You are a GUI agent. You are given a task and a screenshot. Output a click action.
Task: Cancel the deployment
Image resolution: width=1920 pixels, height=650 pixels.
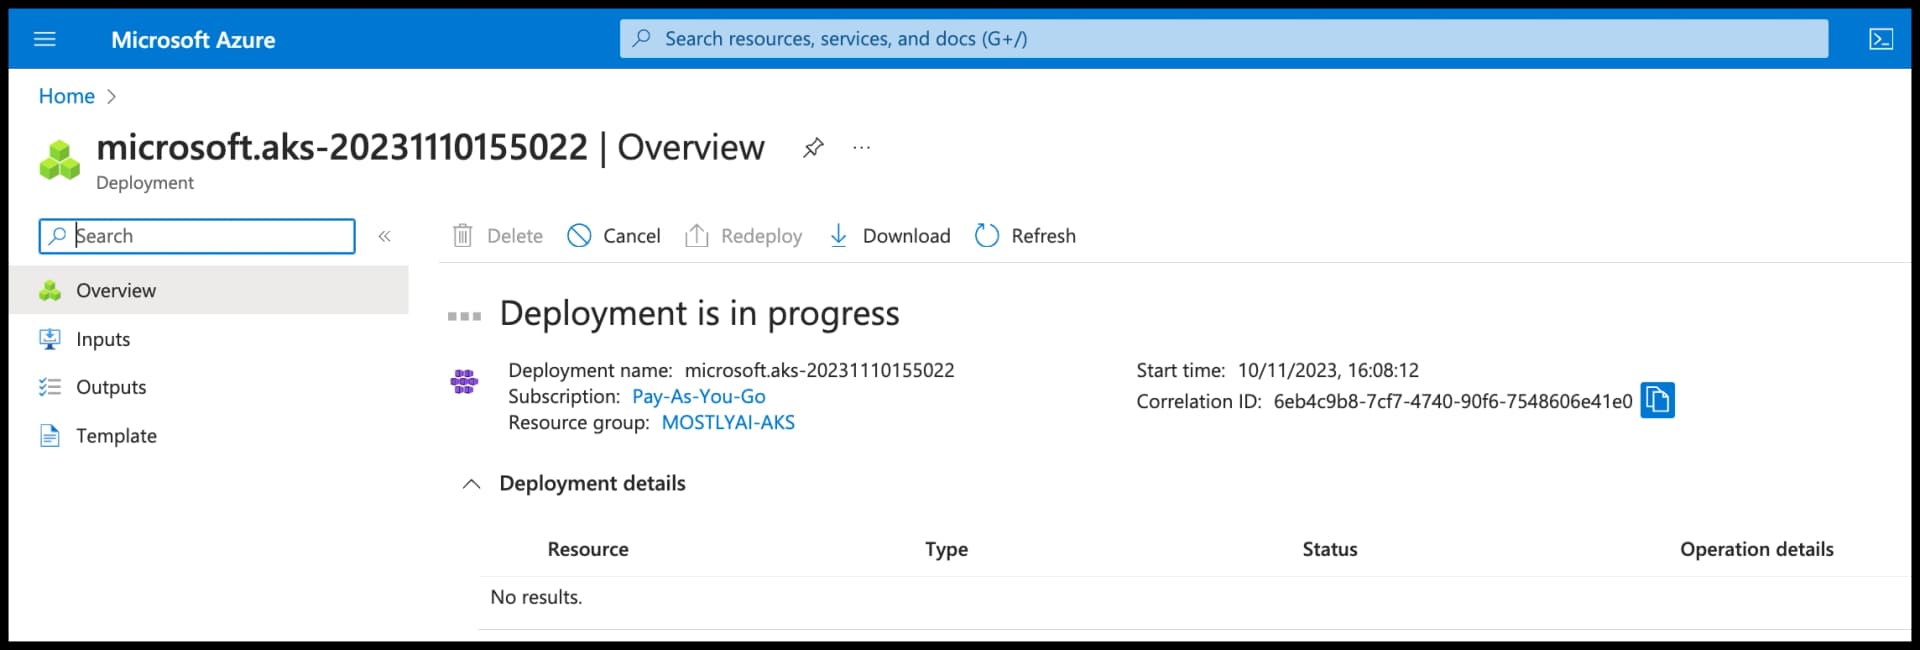click(x=614, y=236)
